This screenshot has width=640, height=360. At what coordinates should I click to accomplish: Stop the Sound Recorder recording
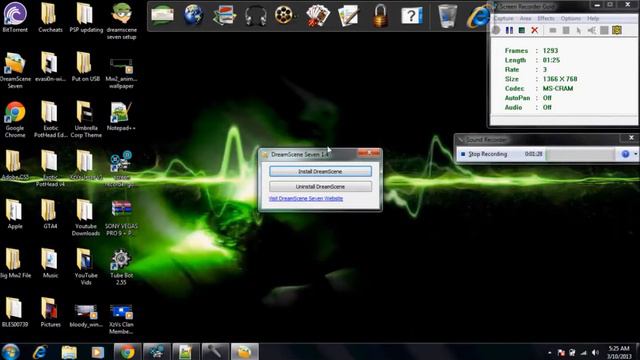pyautogui.click(x=484, y=154)
